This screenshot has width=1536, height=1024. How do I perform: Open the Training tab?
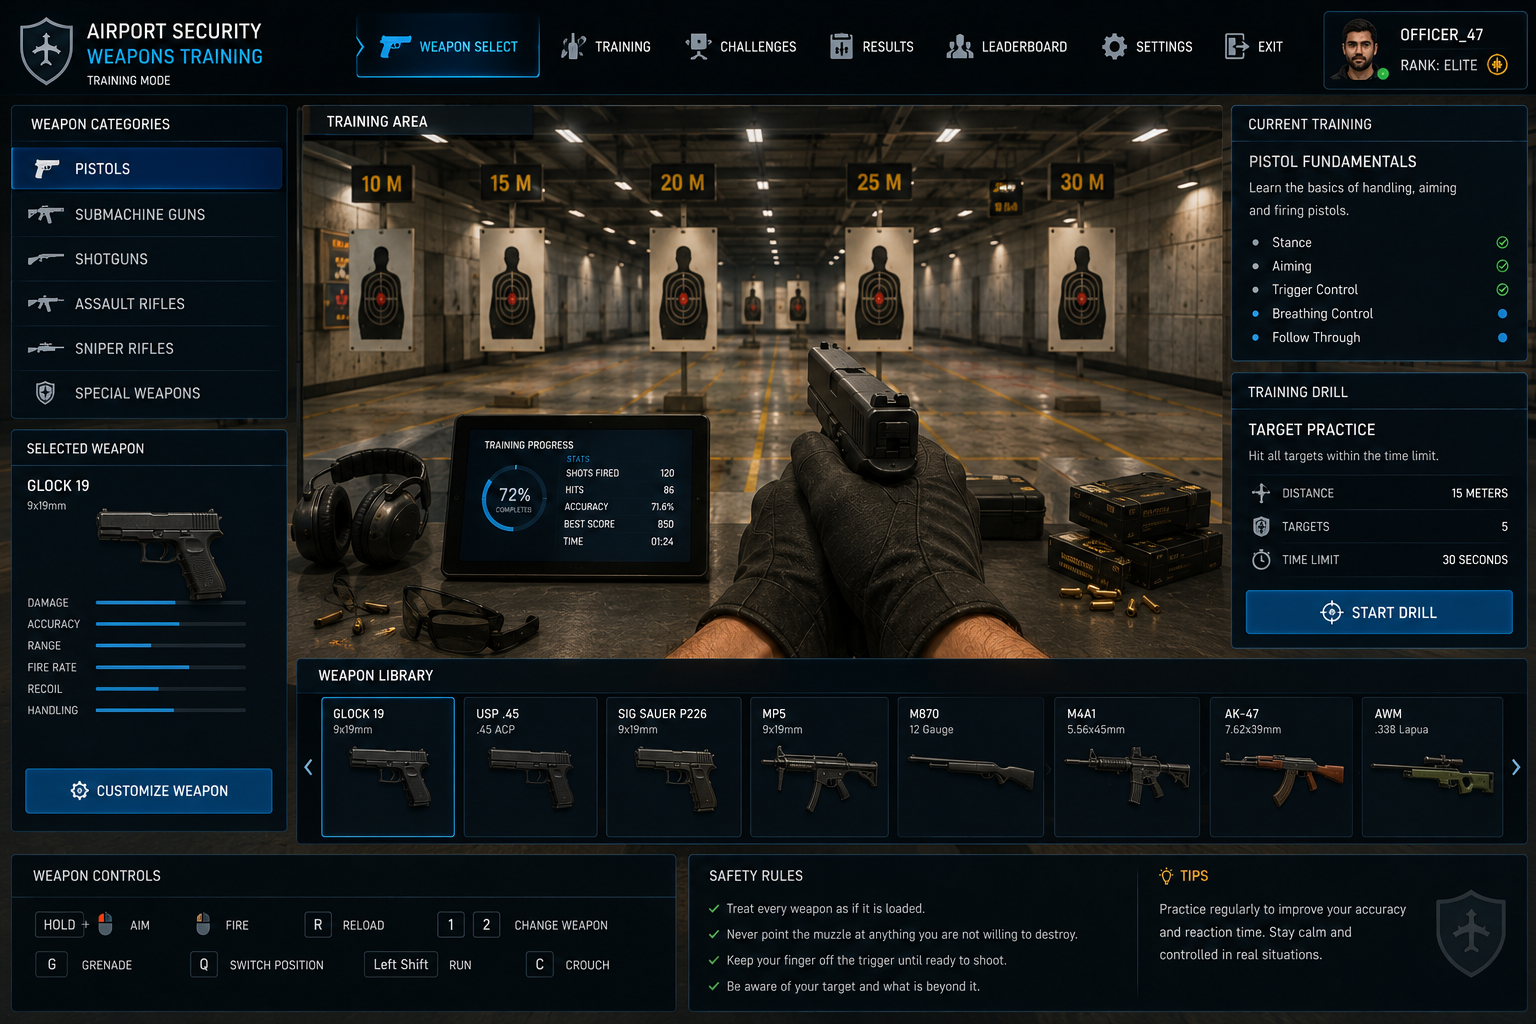point(606,46)
